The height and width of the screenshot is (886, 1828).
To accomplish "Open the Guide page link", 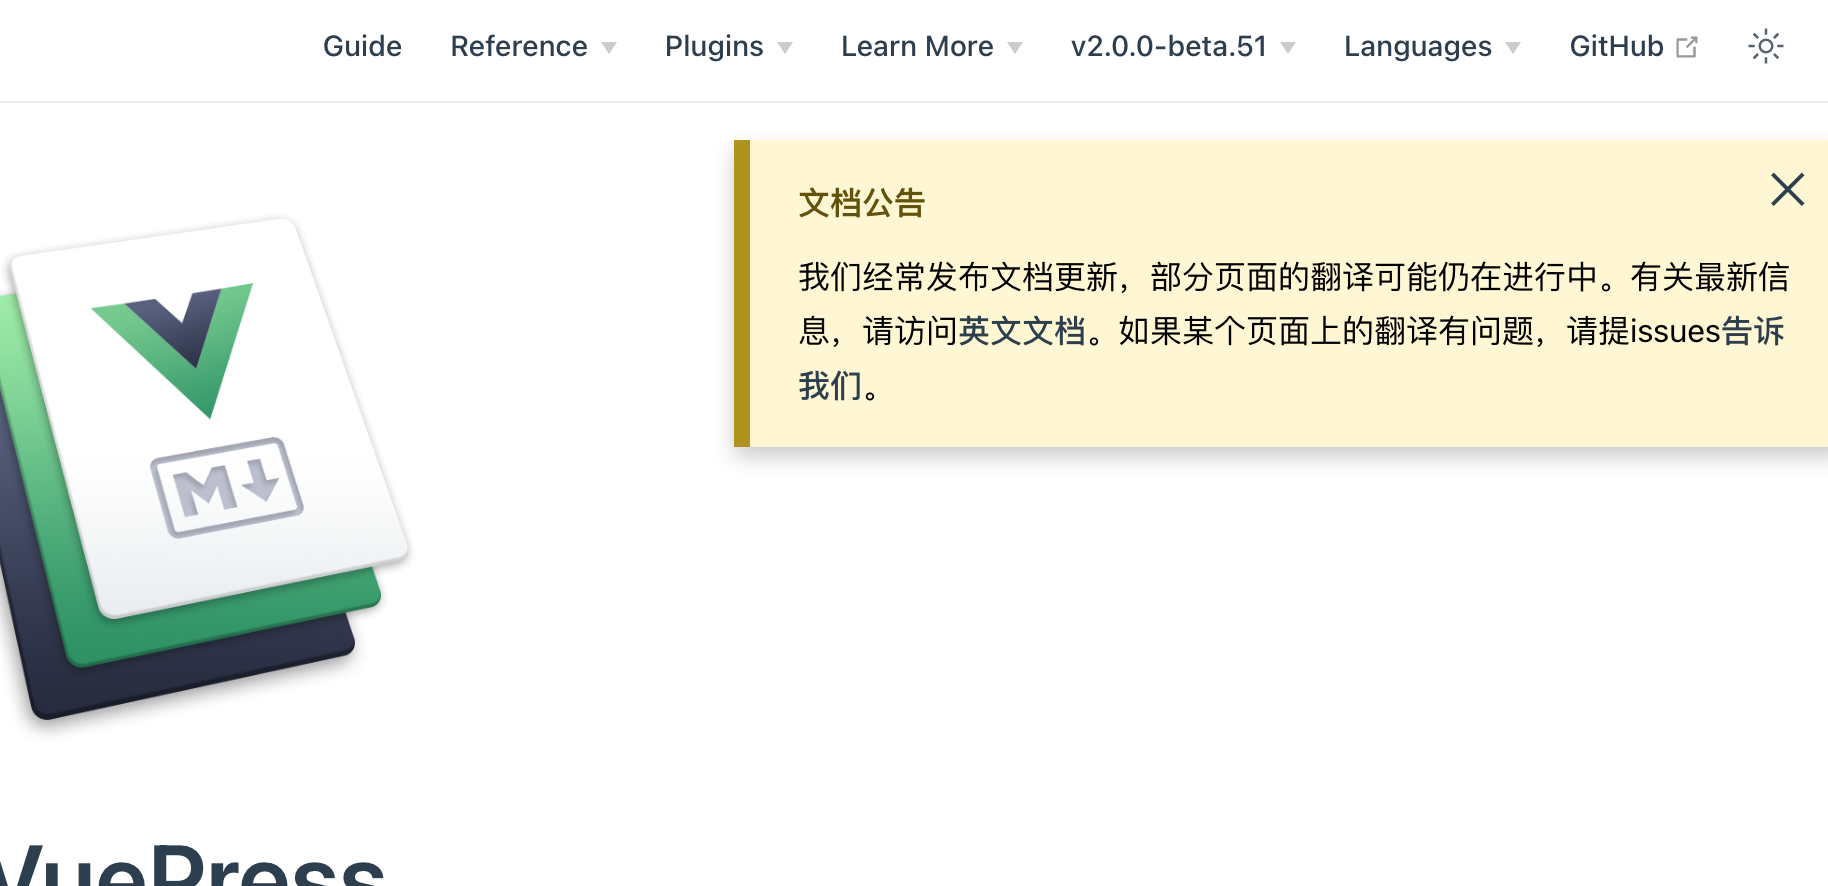I will (362, 46).
